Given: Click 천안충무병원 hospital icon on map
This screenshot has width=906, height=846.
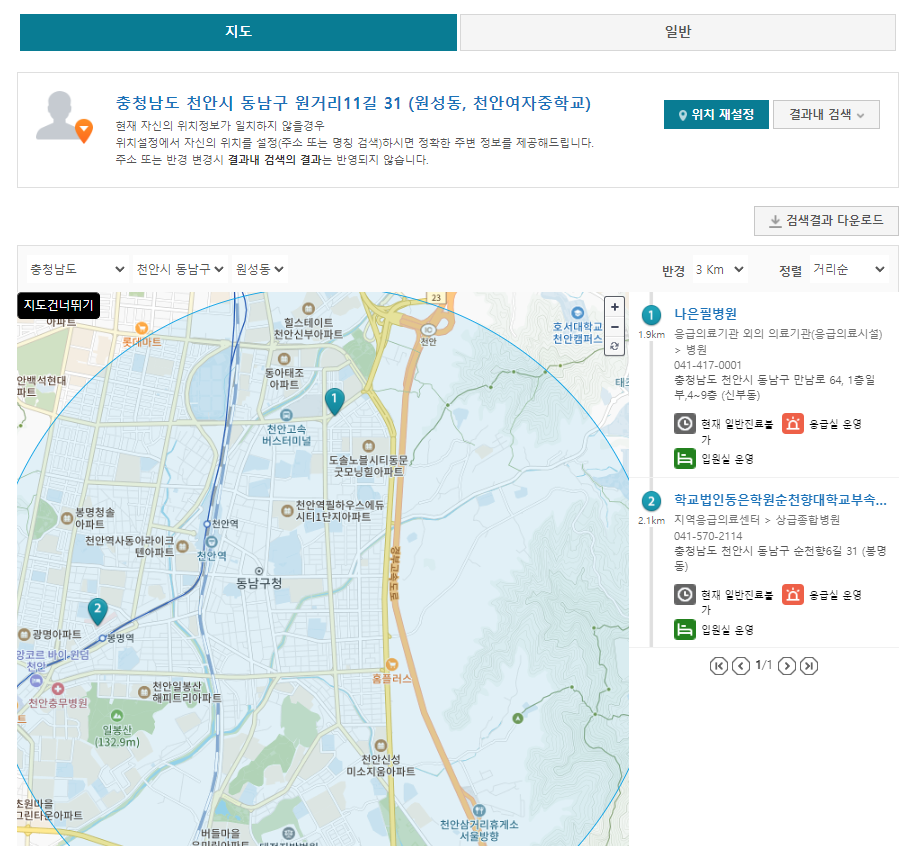Looking at the screenshot, I should (x=58, y=689).
